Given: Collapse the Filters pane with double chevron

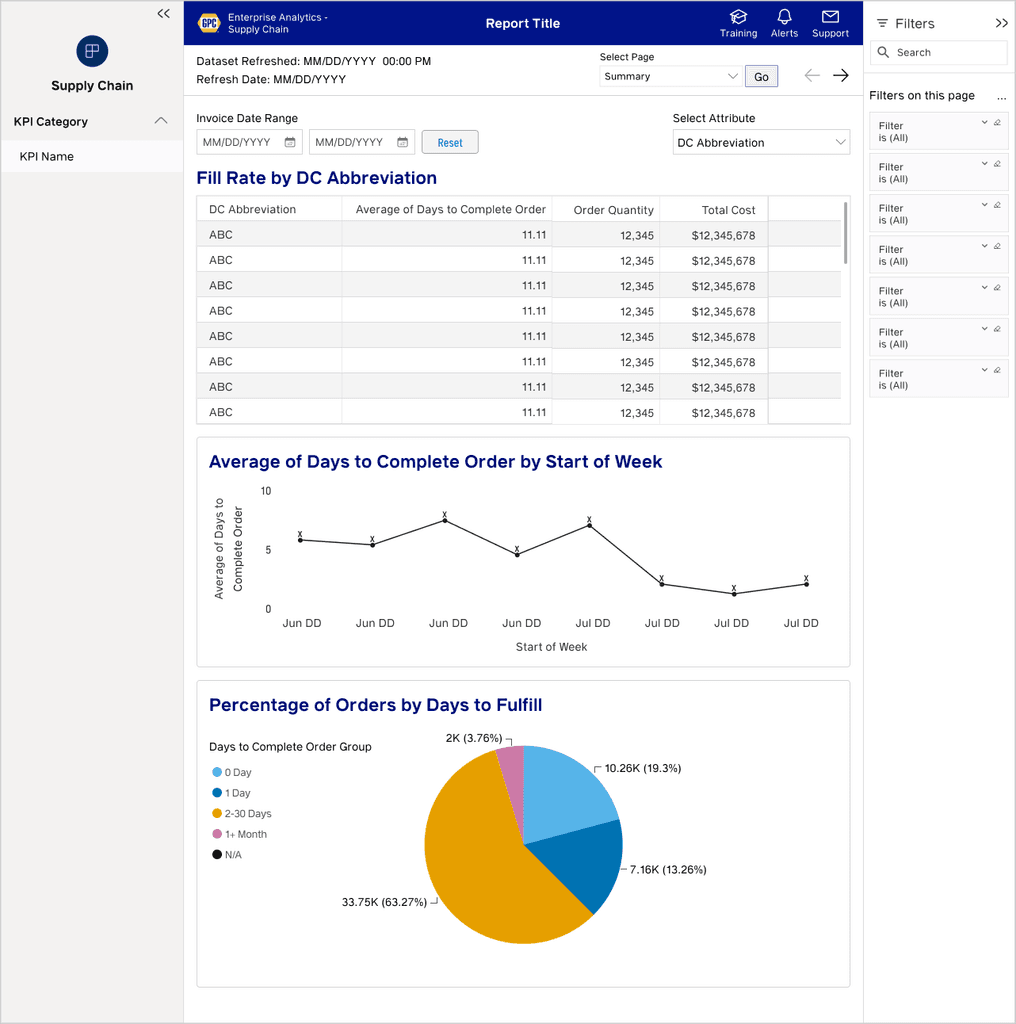Looking at the screenshot, I should coord(1002,24).
